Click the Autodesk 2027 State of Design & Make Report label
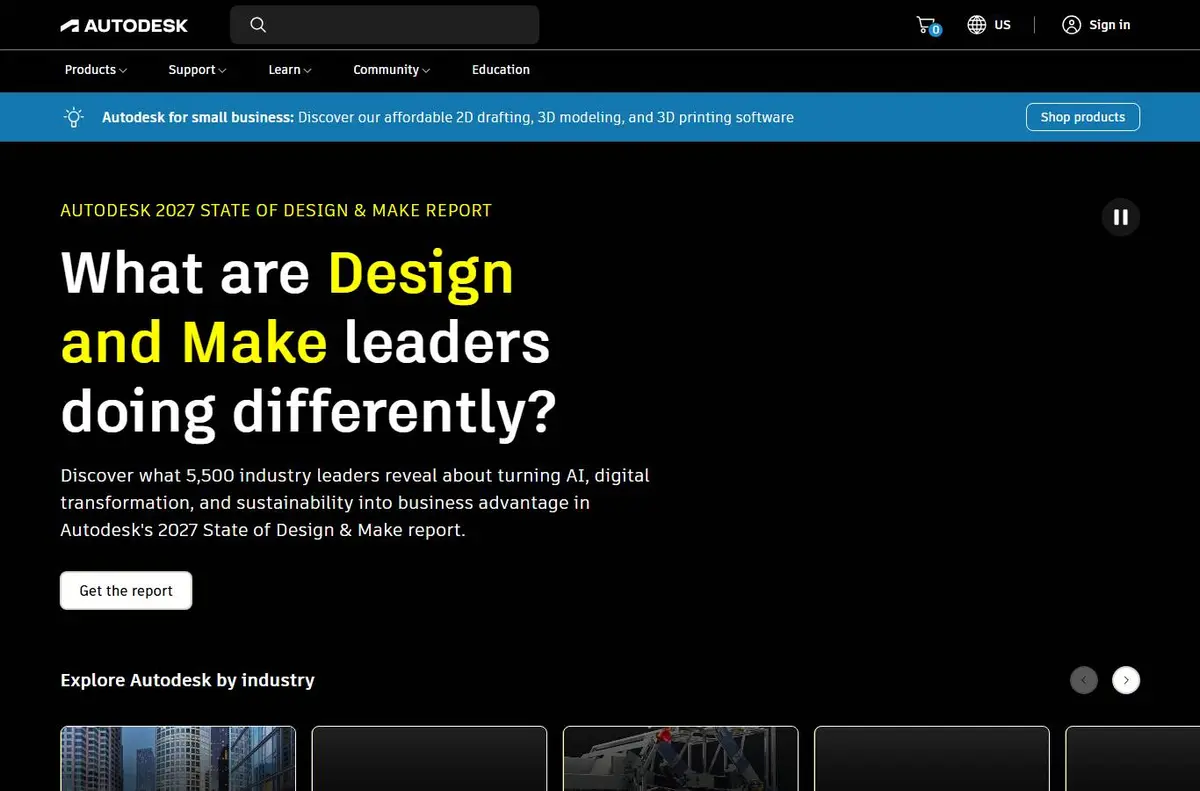1200x791 pixels. coord(276,211)
